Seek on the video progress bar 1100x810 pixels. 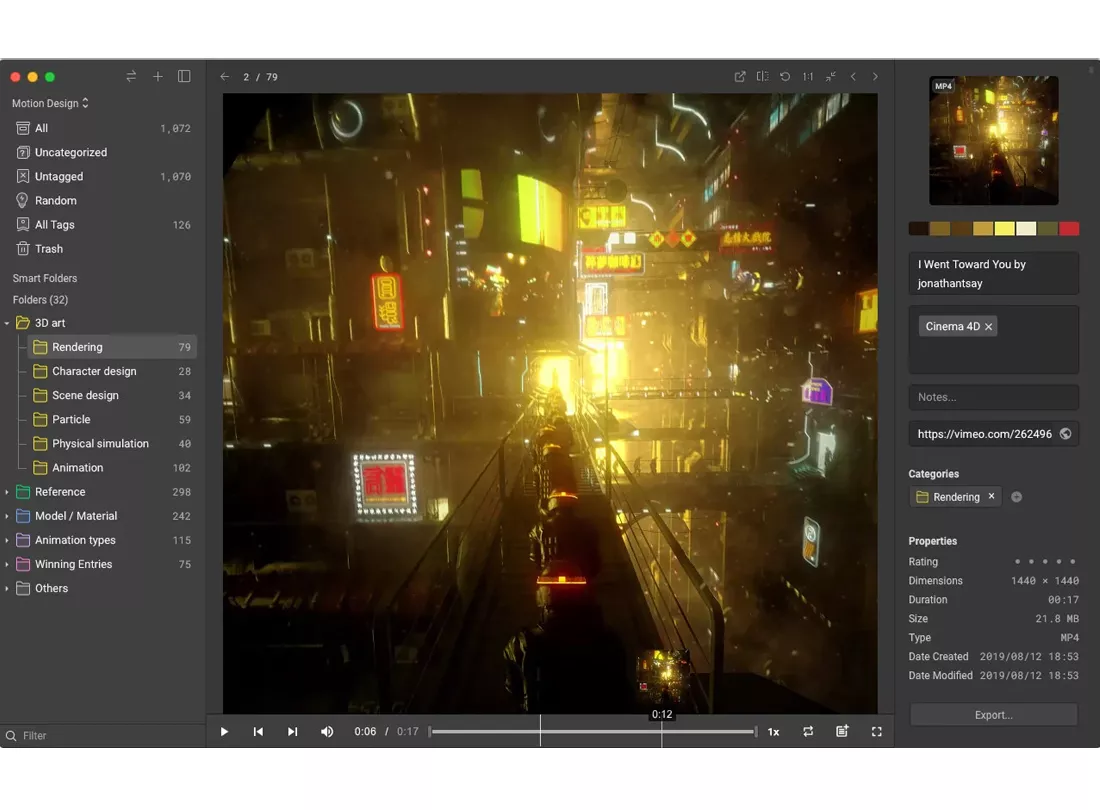[x=593, y=731]
